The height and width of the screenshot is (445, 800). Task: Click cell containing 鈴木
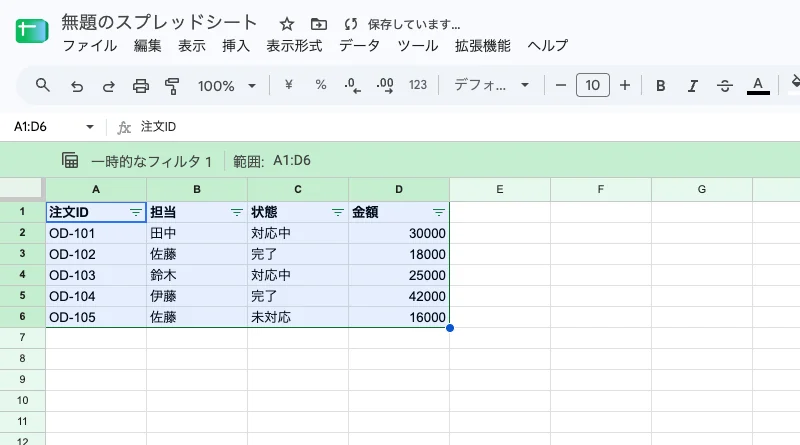tap(197, 275)
